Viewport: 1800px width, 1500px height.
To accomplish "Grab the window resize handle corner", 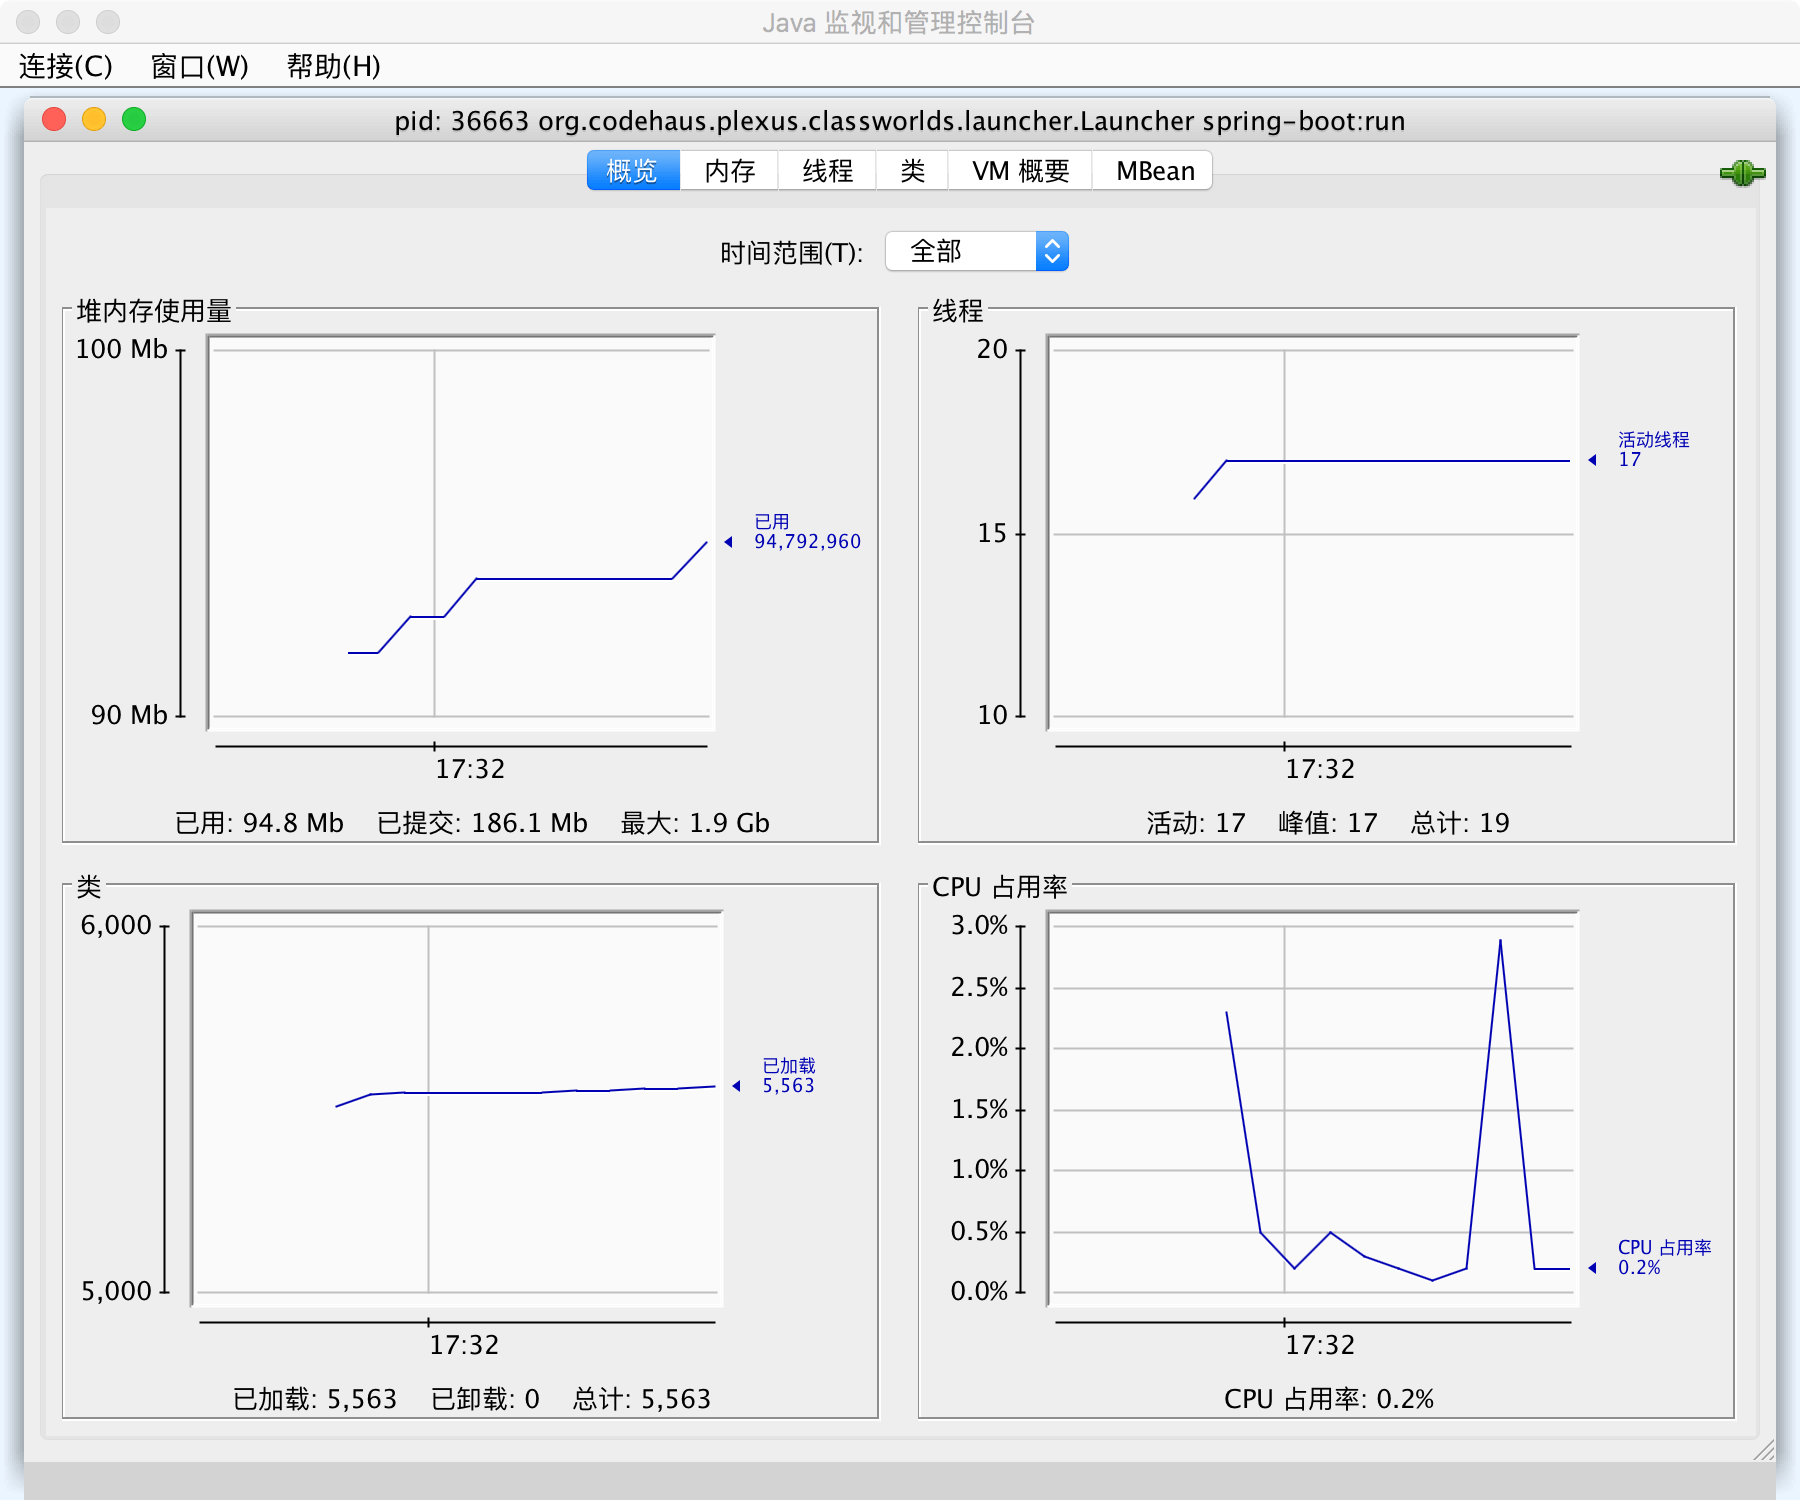I will (1764, 1451).
